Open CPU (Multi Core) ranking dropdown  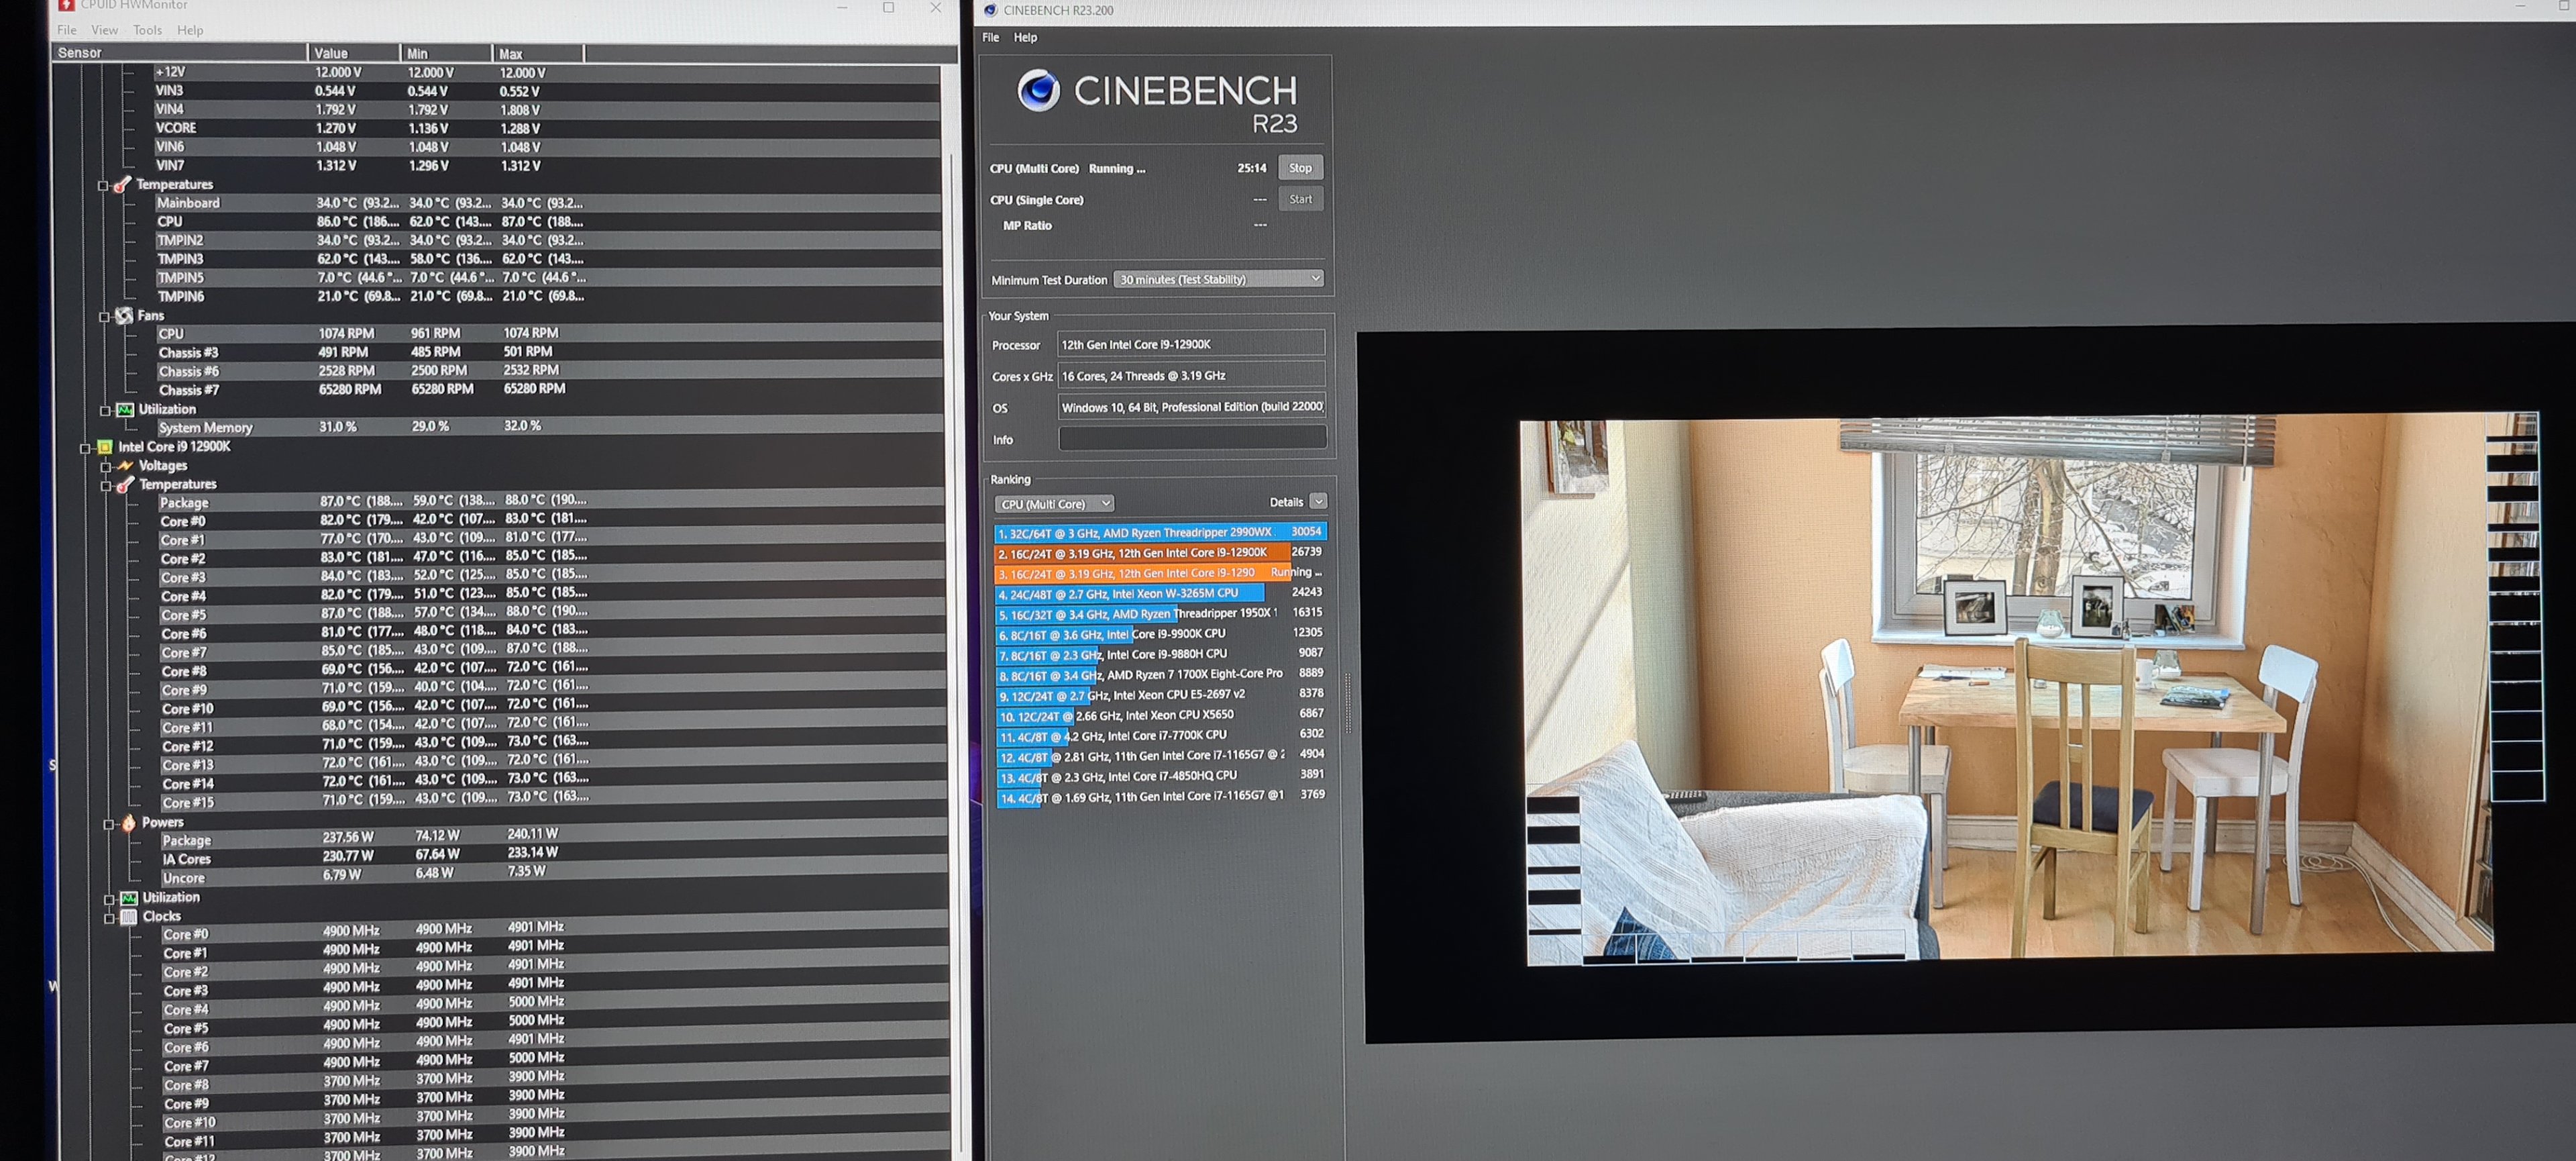pyautogui.click(x=1054, y=504)
